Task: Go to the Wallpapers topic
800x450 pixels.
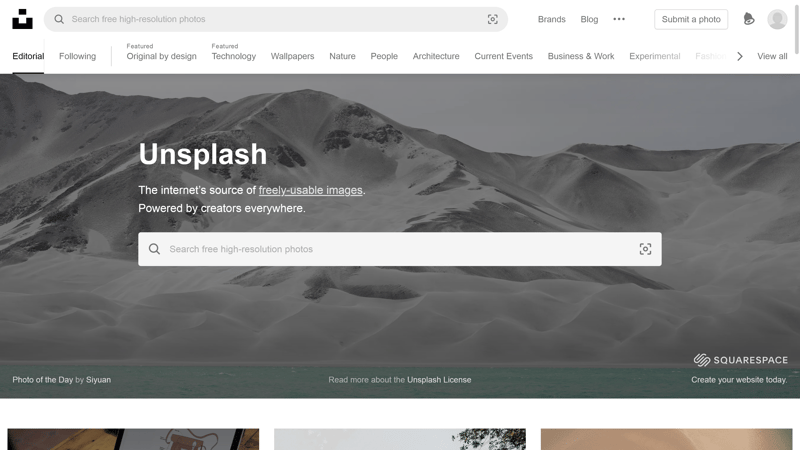Action: coord(292,56)
